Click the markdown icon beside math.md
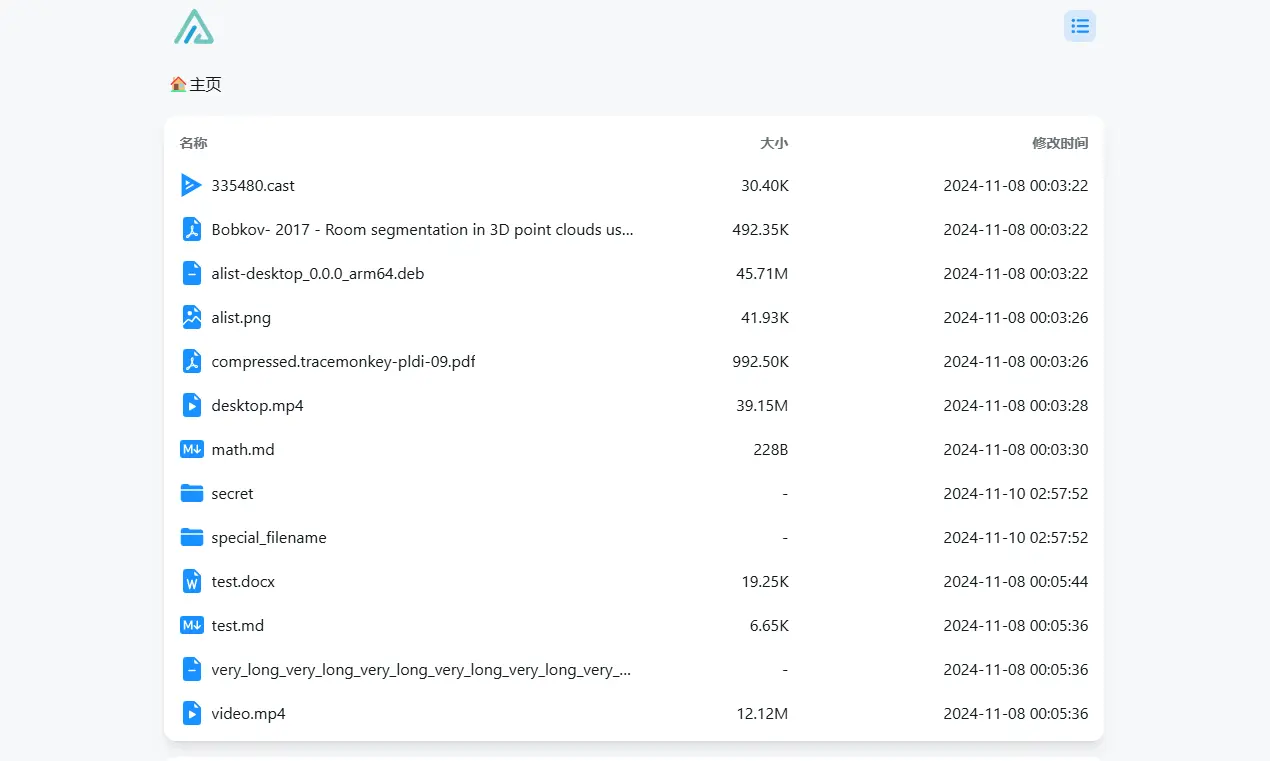 (191, 449)
